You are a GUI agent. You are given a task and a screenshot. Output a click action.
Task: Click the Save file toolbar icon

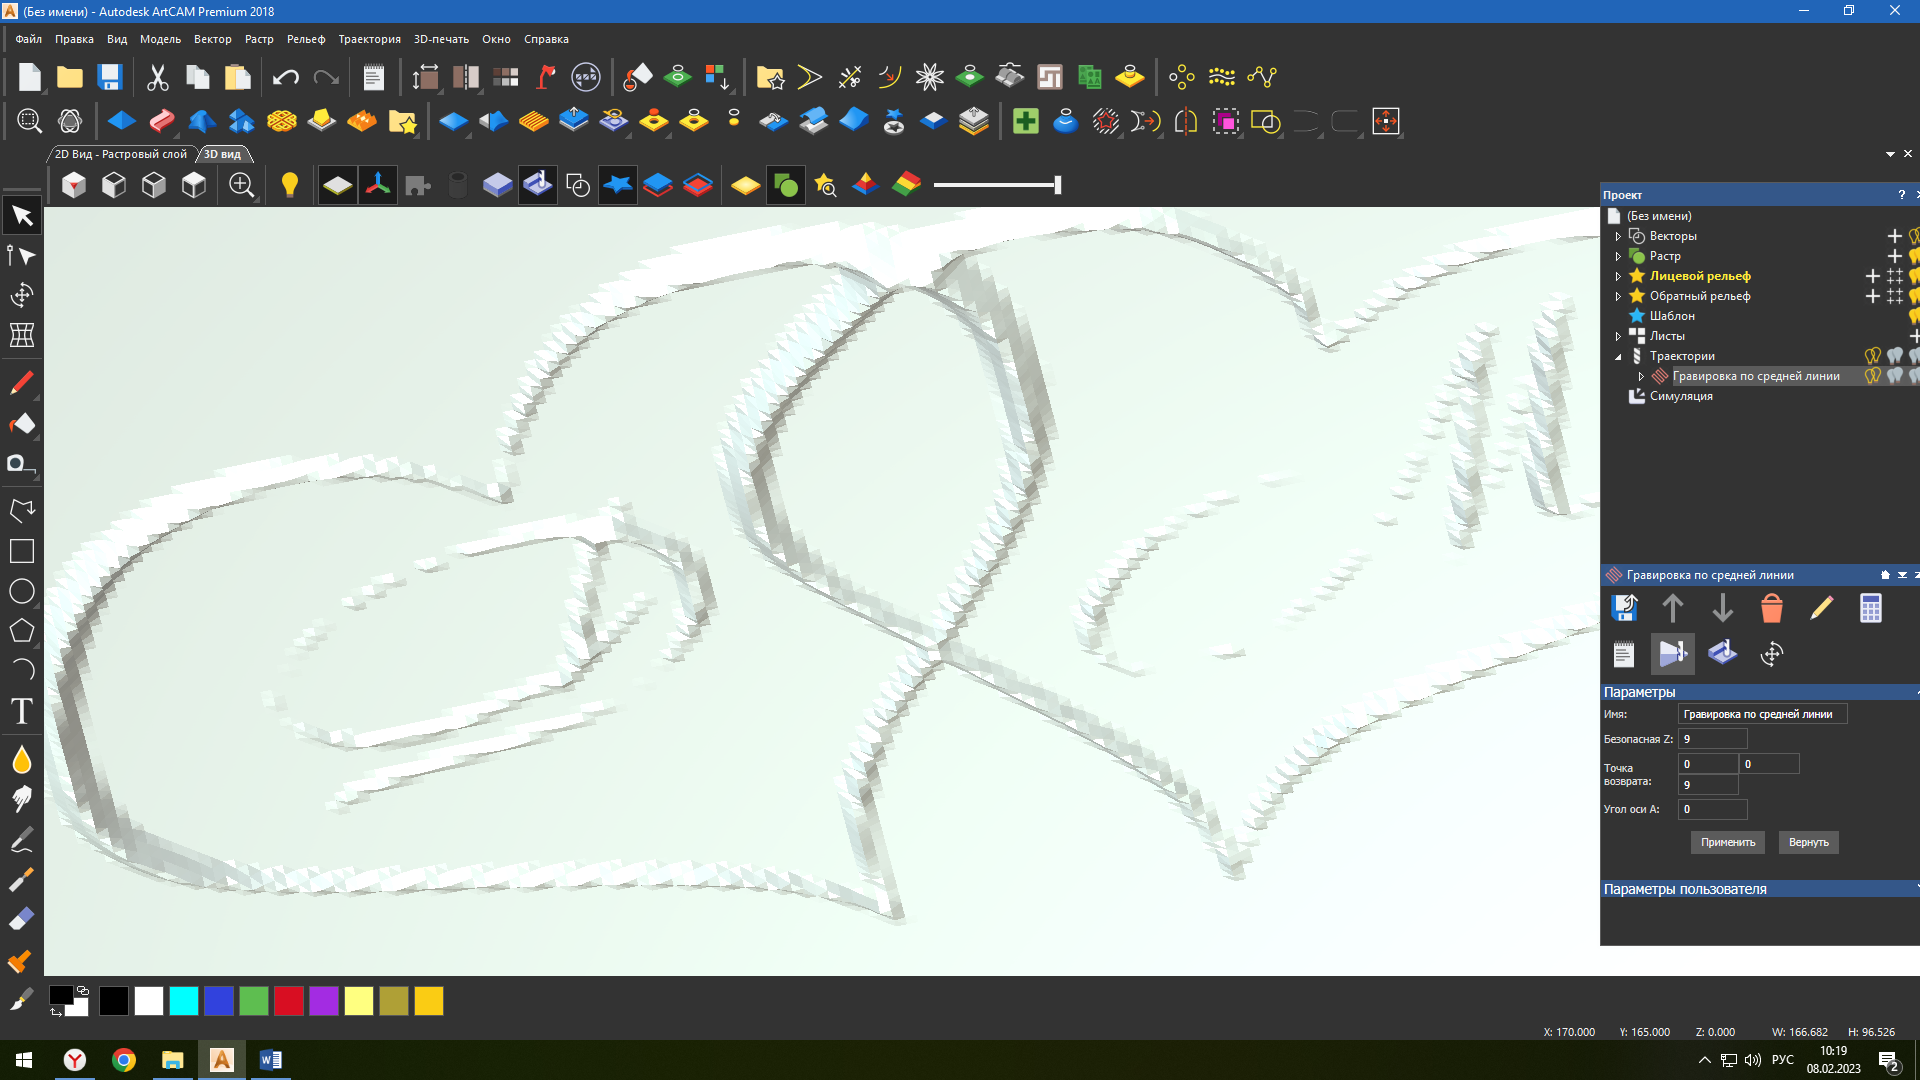(x=110, y=77)
